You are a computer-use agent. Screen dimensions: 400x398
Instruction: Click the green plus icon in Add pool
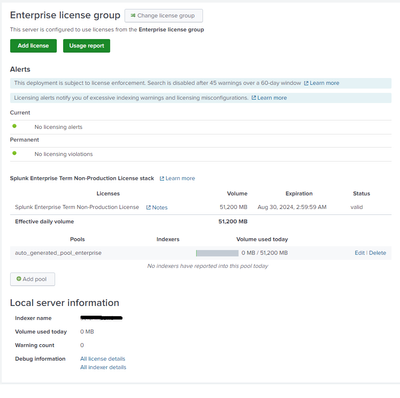19,279
